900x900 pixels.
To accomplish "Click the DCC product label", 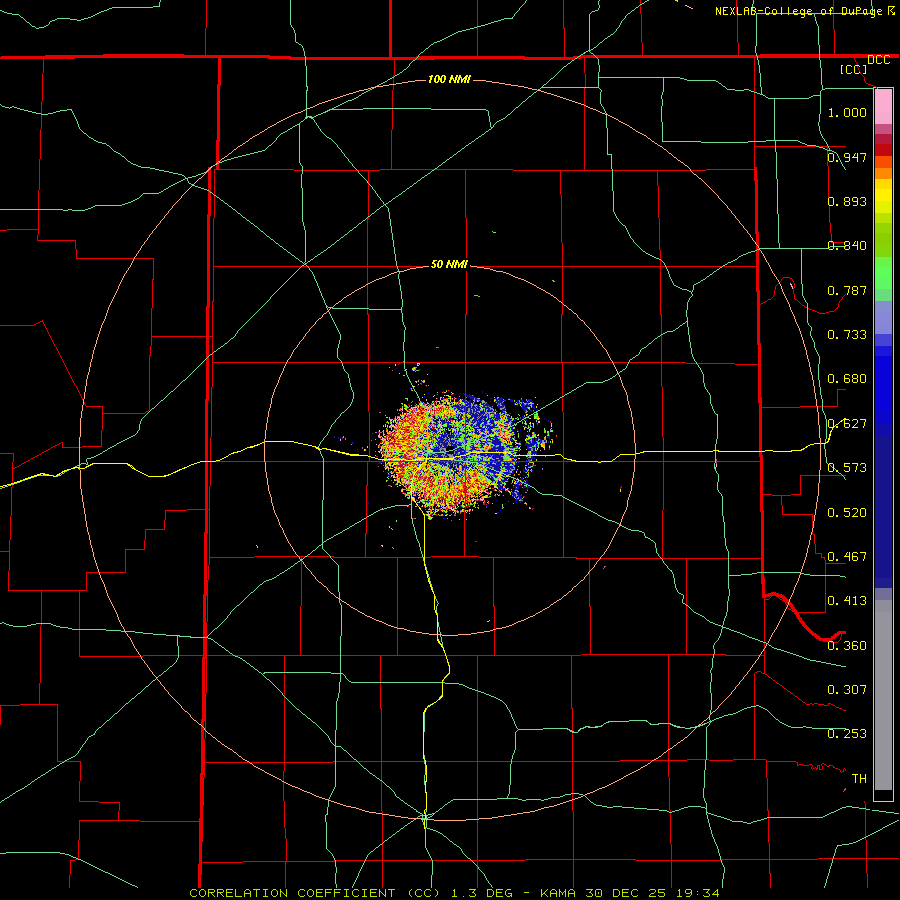I will (878, 60).
